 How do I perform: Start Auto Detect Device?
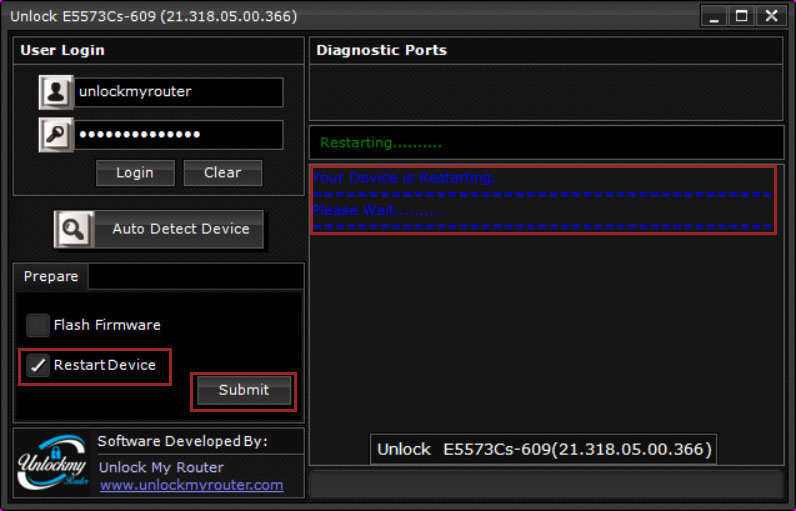tap(159, 229)
